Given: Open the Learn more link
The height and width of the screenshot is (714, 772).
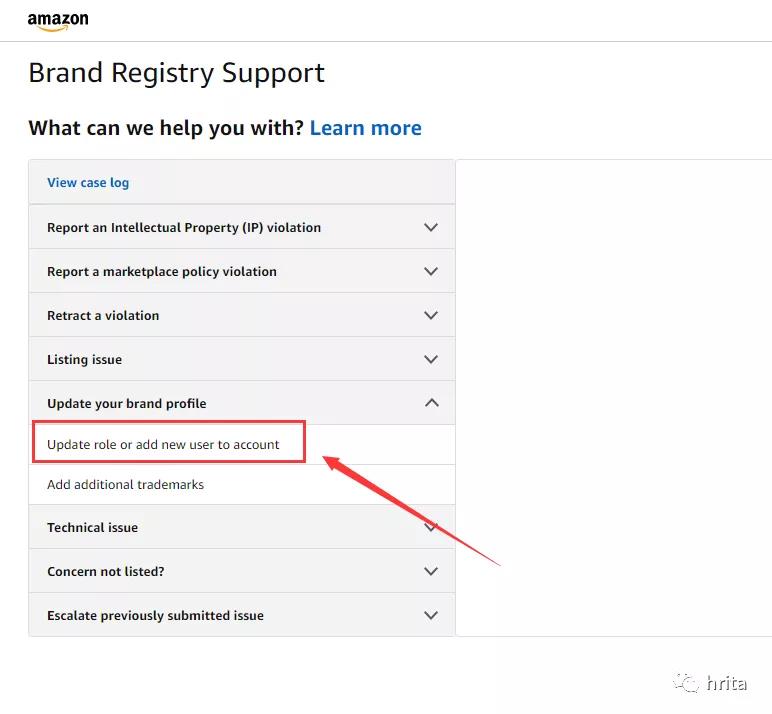Looking at the screenshot, I should tap(365, 128).
